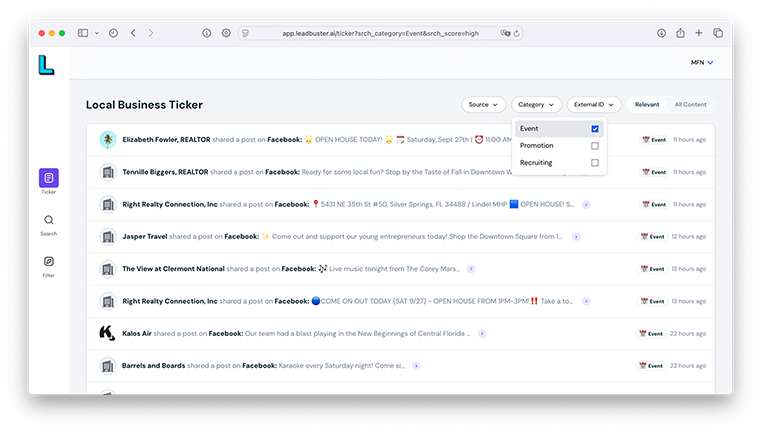
Task: Click the Local Business Ticker heading
Action: coord(144,105)
